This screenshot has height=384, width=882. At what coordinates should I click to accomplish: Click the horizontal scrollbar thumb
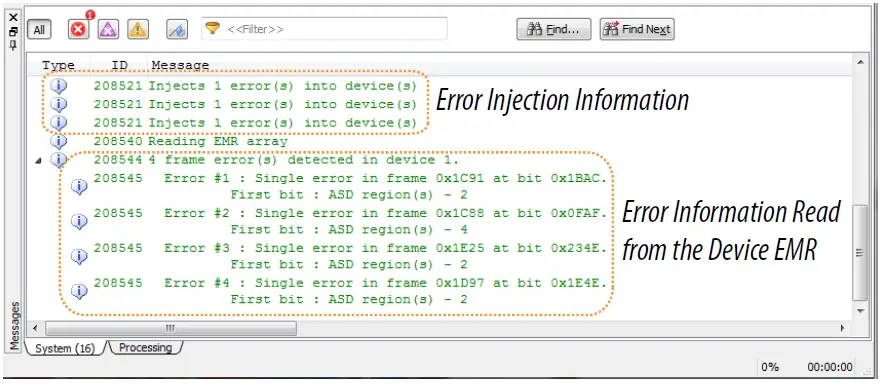point(171,328)
